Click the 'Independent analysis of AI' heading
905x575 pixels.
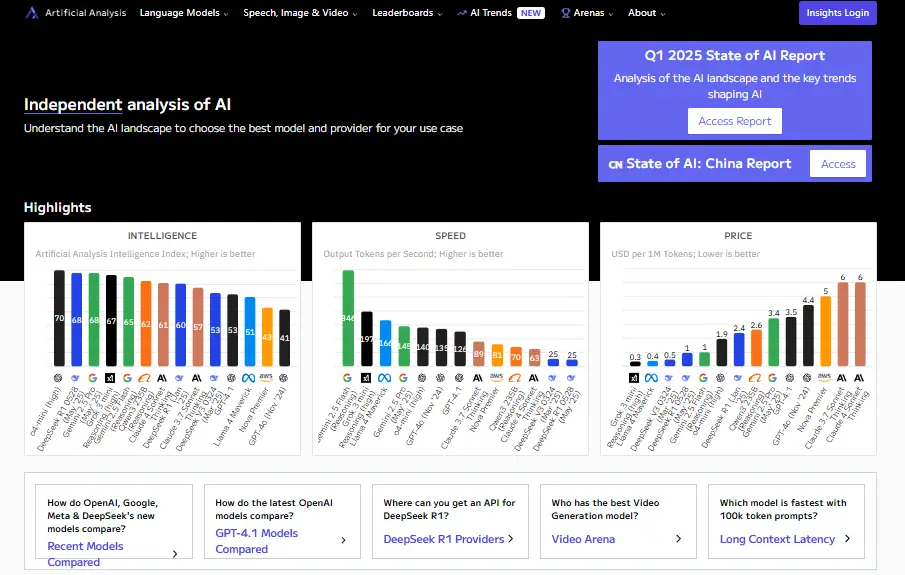coord(128,104)
